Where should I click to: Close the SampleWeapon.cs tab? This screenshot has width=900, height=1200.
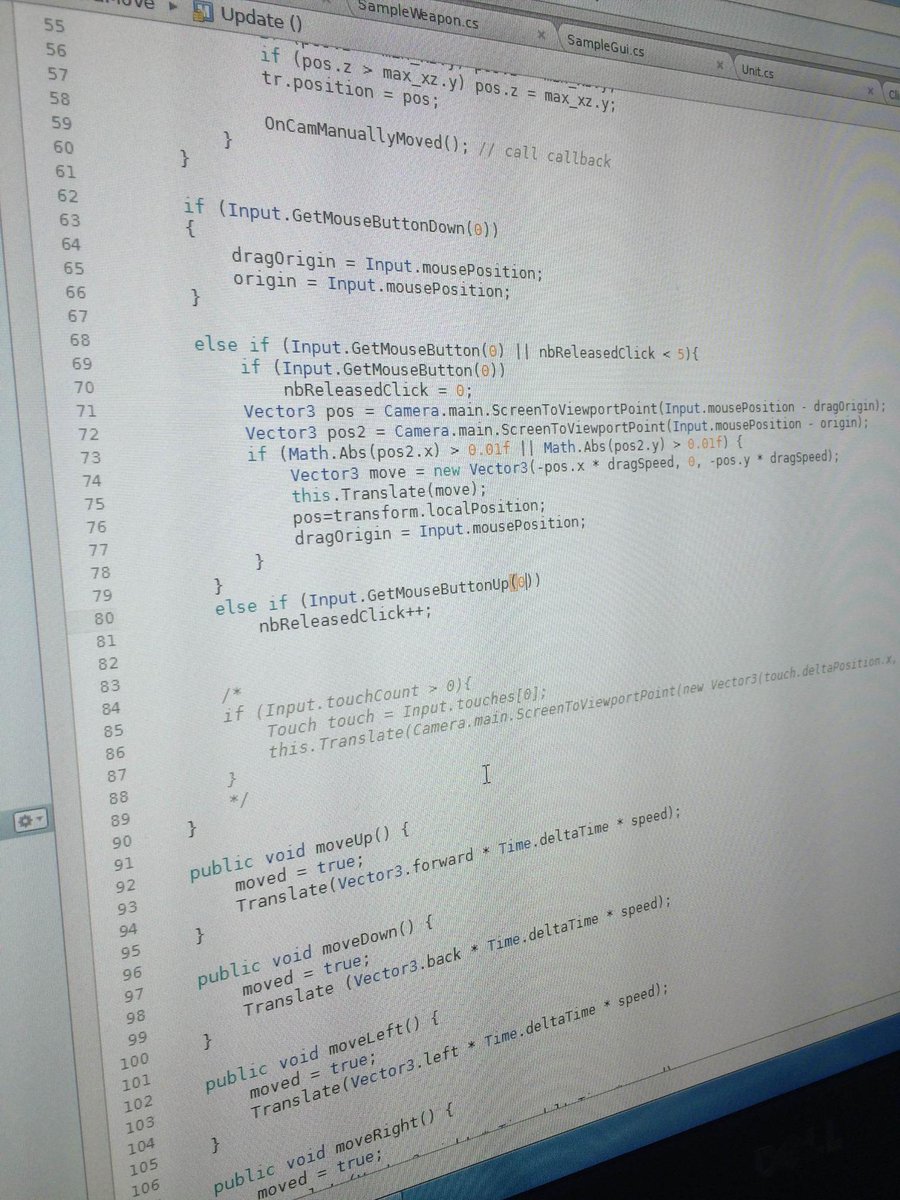(541, 34)
